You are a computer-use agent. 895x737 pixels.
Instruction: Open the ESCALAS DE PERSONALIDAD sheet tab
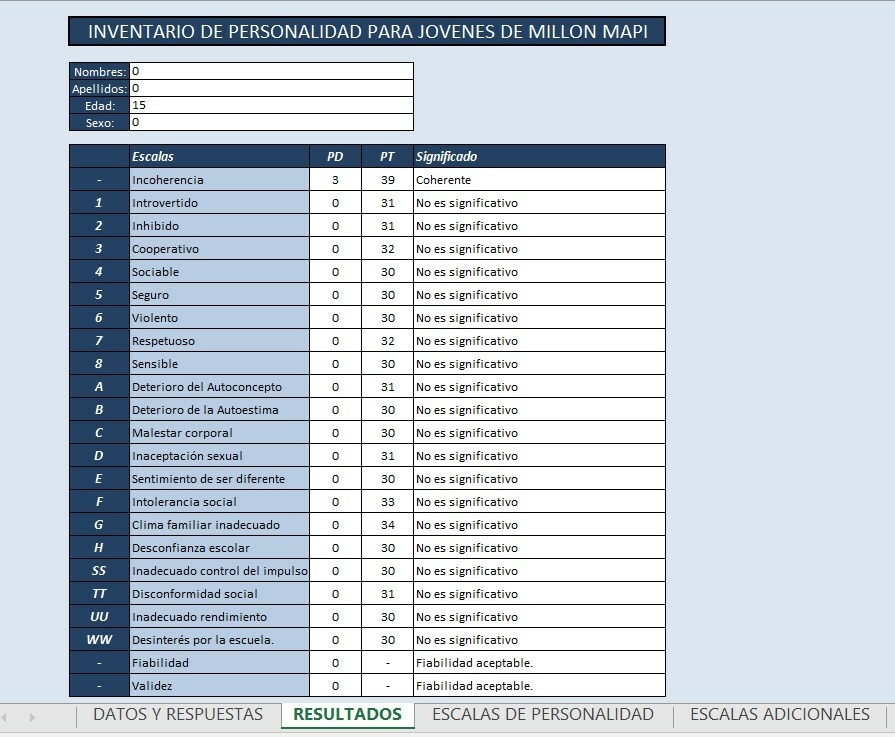[542, 714]
